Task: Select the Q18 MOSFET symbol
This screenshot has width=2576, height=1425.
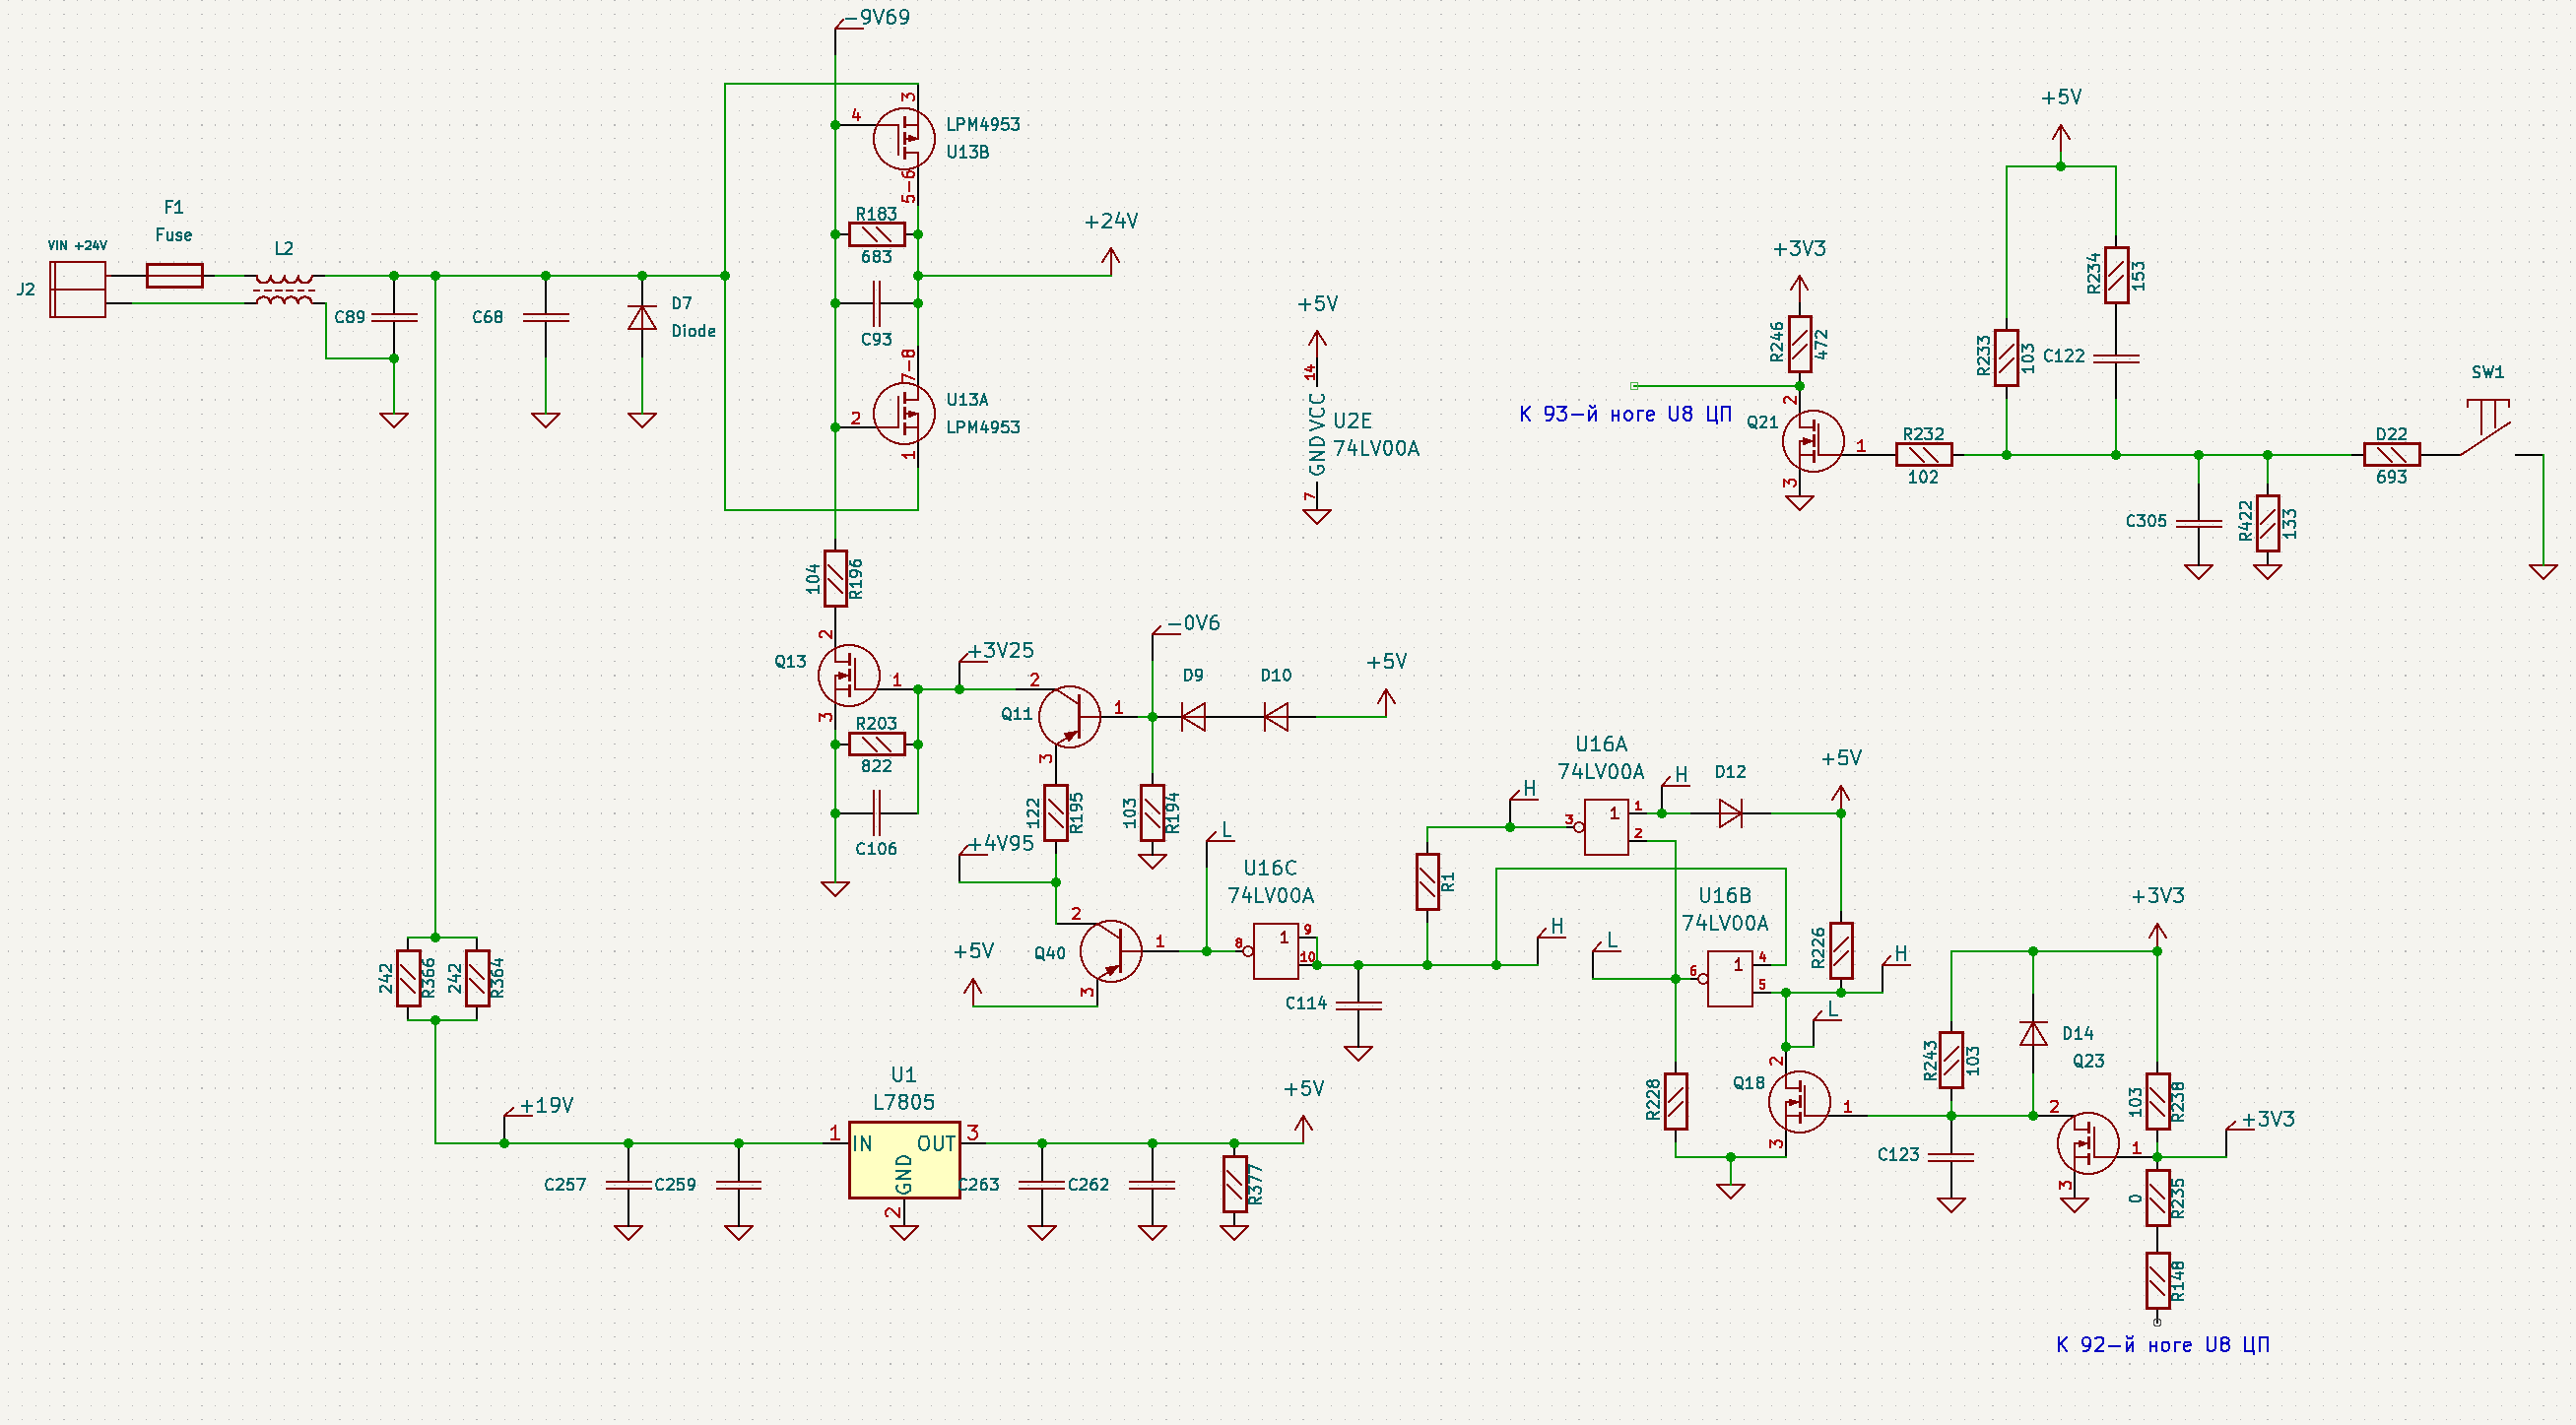Action: (1799, 1102)
